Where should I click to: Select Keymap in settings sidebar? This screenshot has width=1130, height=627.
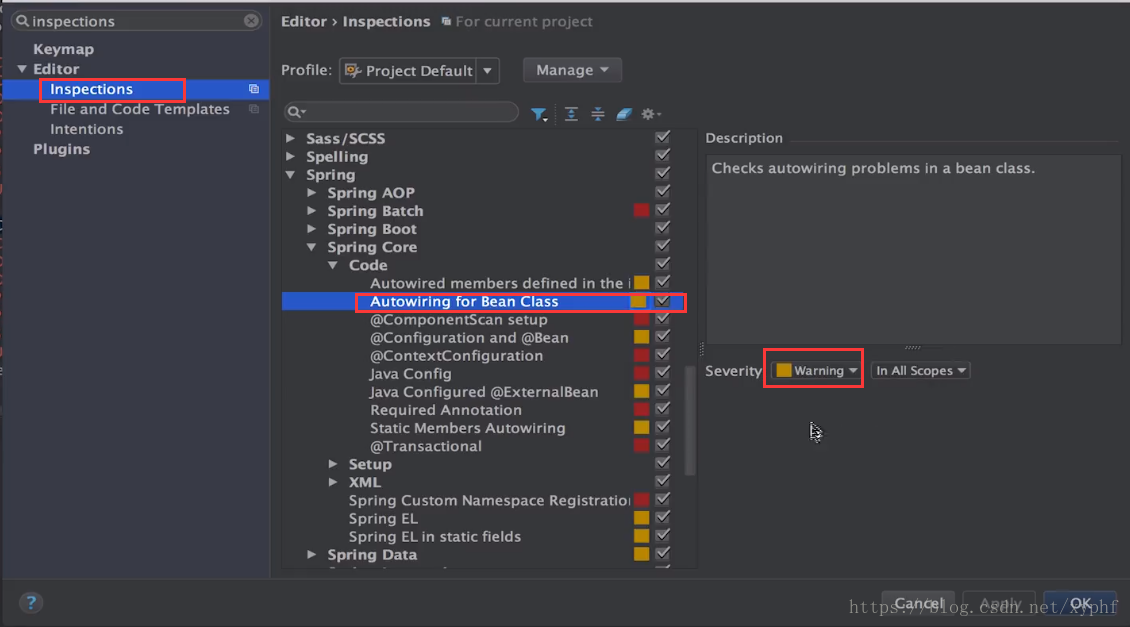63,49
